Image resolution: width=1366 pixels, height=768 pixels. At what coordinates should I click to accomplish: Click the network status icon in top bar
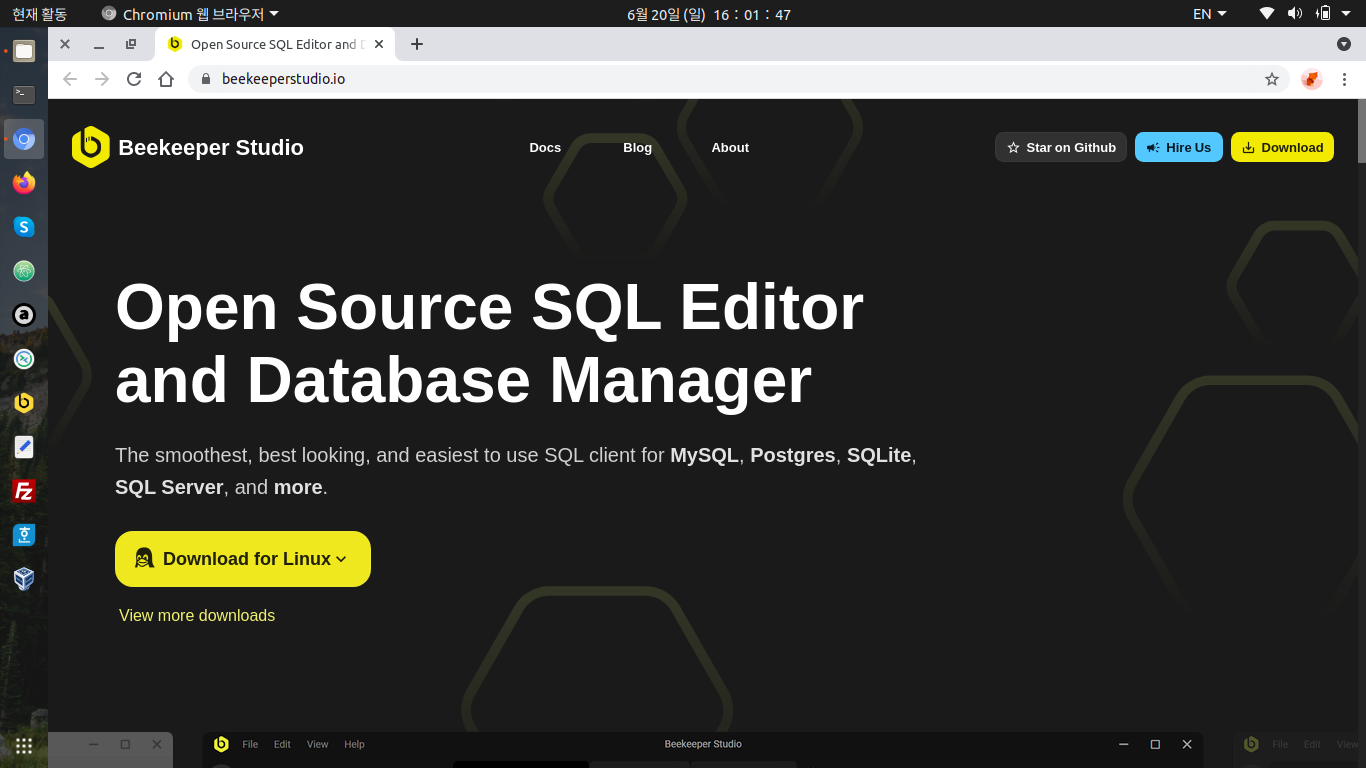click(1267, 14)
